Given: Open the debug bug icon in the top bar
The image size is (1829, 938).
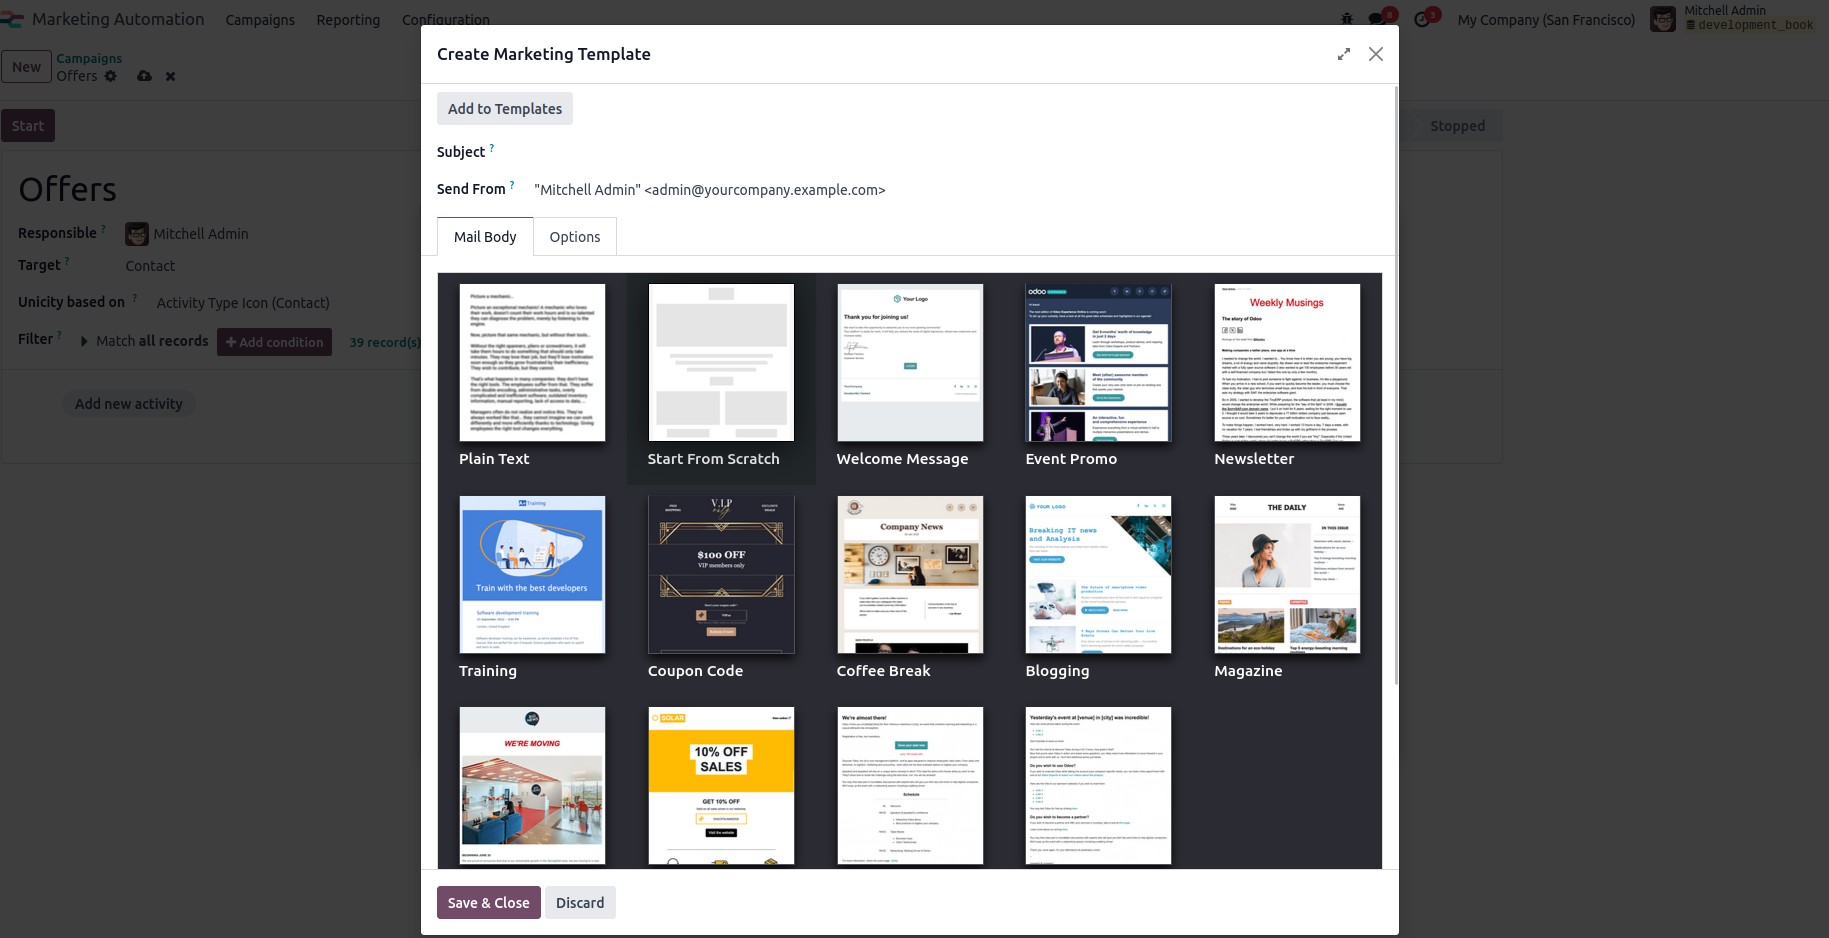Looking at the screenshot, I should (x=1347, y=18).
